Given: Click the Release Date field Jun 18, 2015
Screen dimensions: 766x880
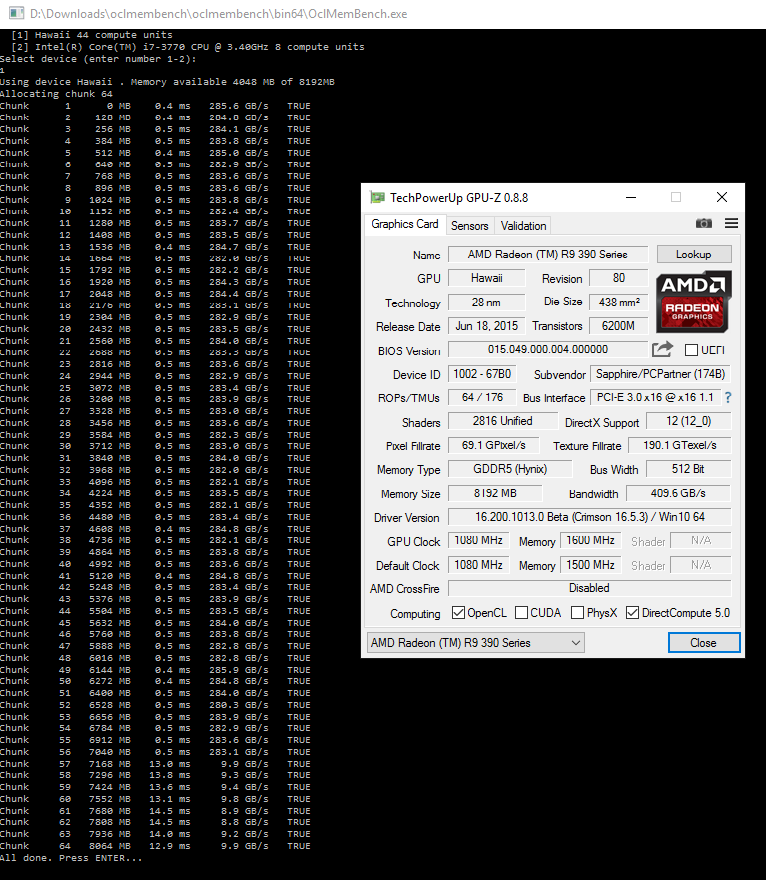Looking at the screenshot, I should [487, 326].
